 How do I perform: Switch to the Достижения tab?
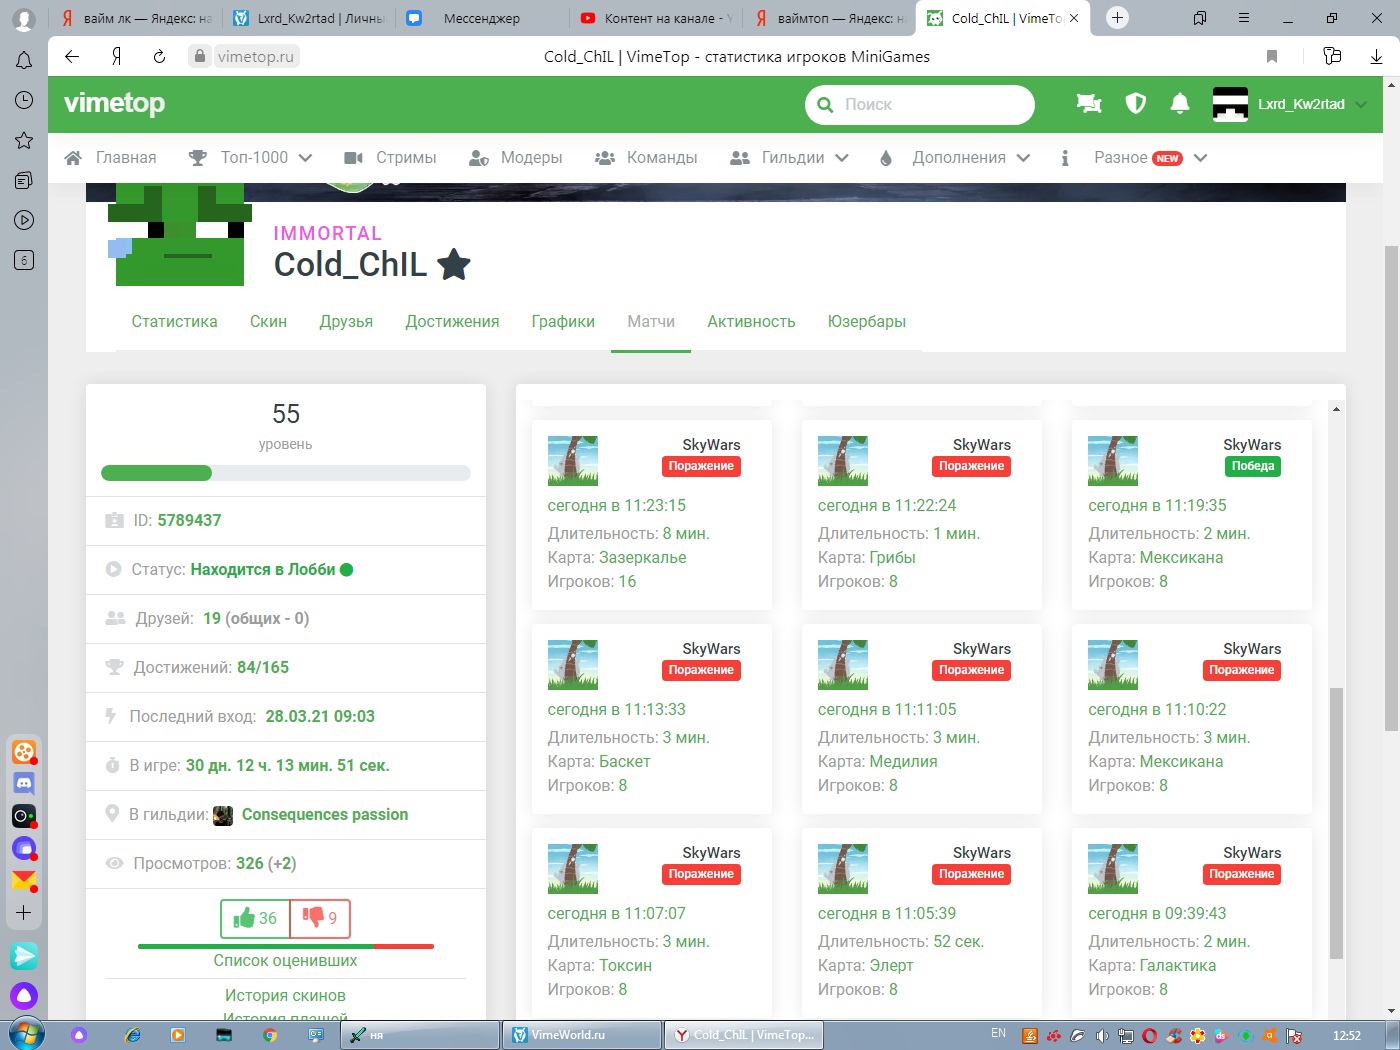[x=452, y=321]
